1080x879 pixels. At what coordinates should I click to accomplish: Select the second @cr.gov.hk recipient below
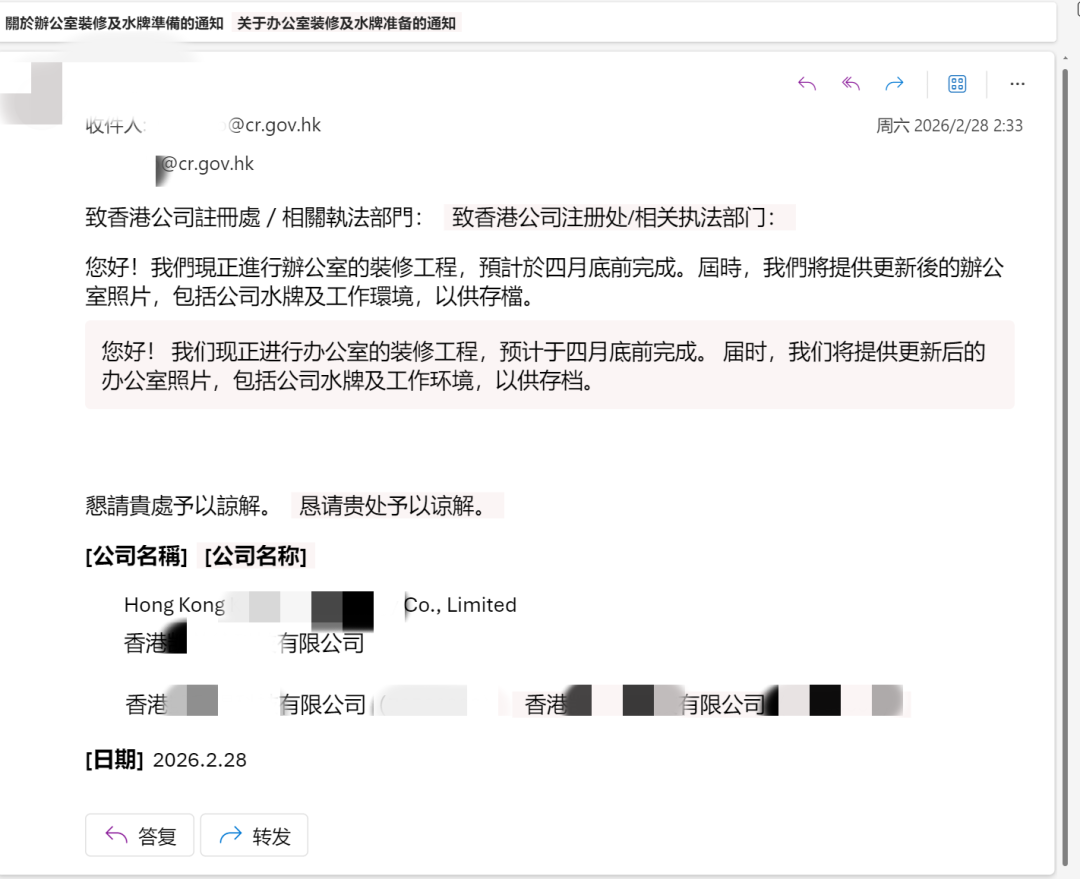[207, 164]
